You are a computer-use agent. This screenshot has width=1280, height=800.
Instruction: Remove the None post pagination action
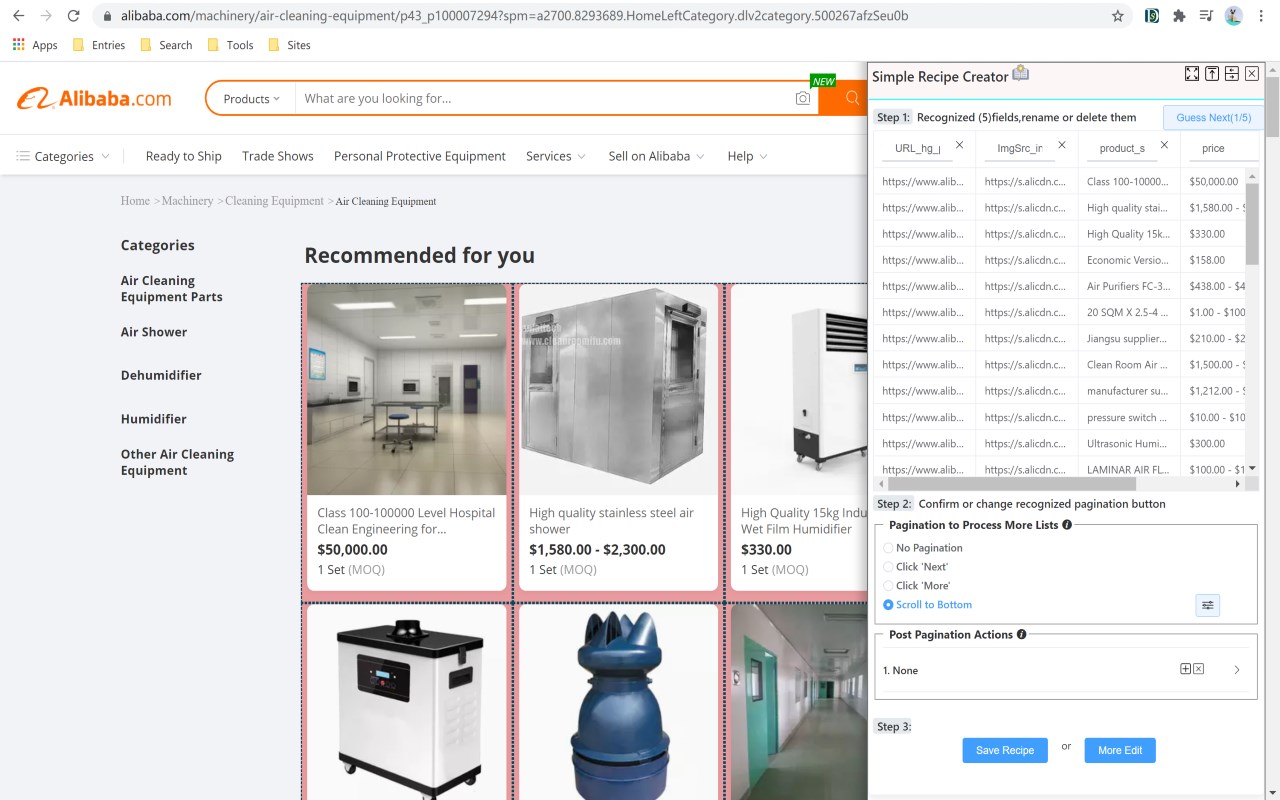(1199, 669)
